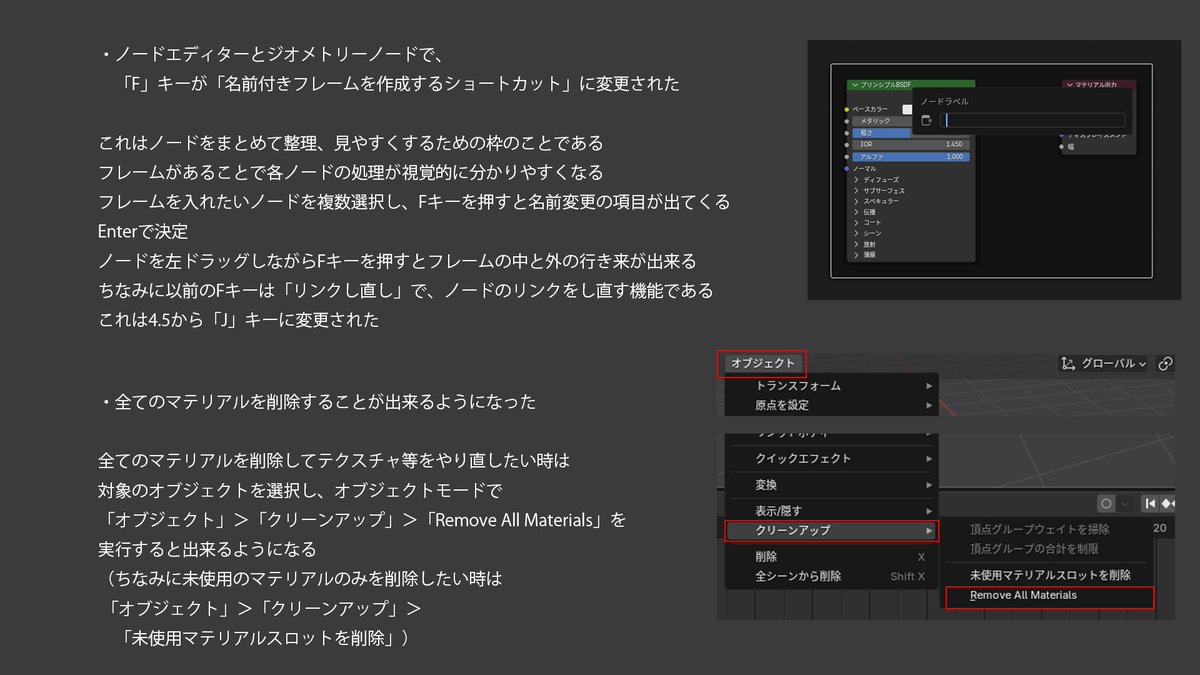Click the 幅 socket on マテリアル出力 node

coord(1062,147)
